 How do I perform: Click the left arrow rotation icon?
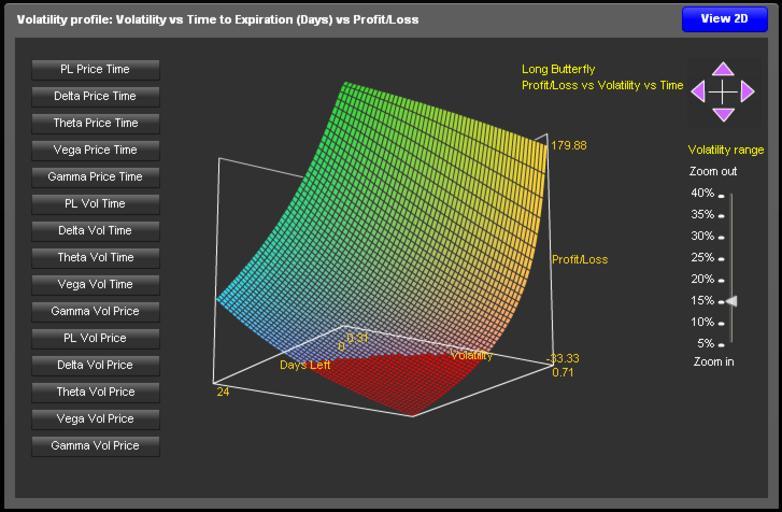pos(698,92)
